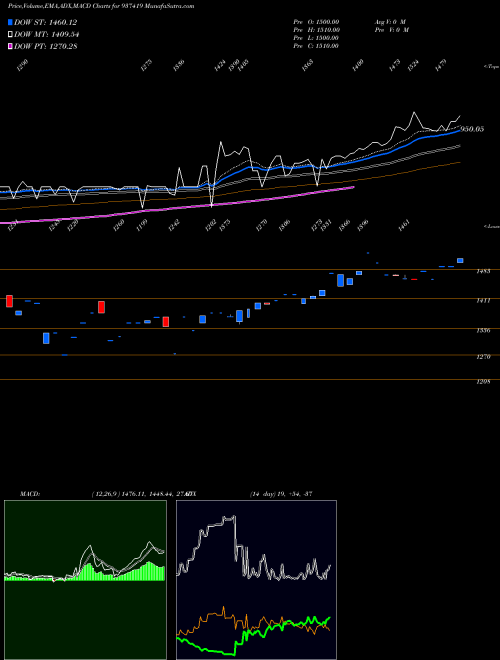Image resolution: width=500 pixels, height=660 pixels.
Task: Click the '(14 day) 19, +34, -37' ADX reading
Action: tap(280, 494)
